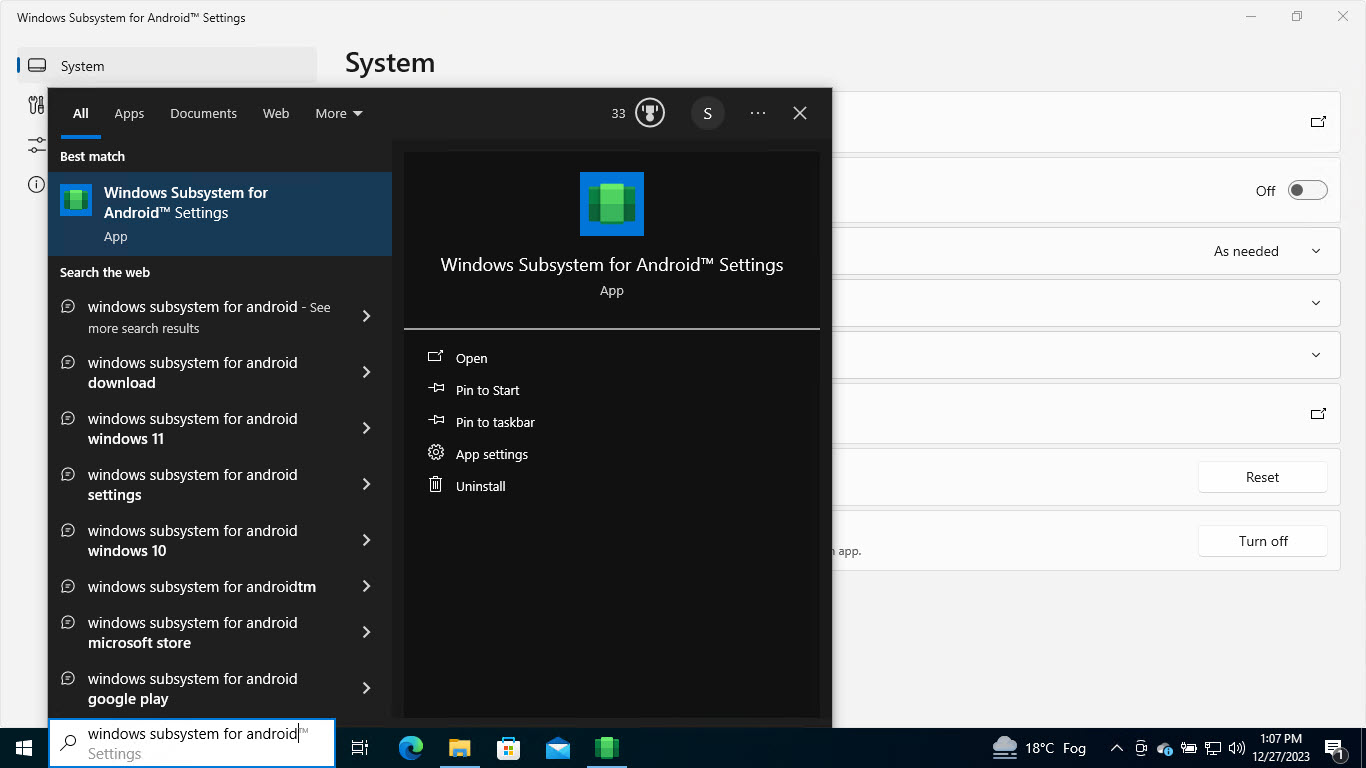Viewport: 1366px width, 768px height.
Task: Click the Turn off button
Action: pyautogui.click(x=1262, y=541)
